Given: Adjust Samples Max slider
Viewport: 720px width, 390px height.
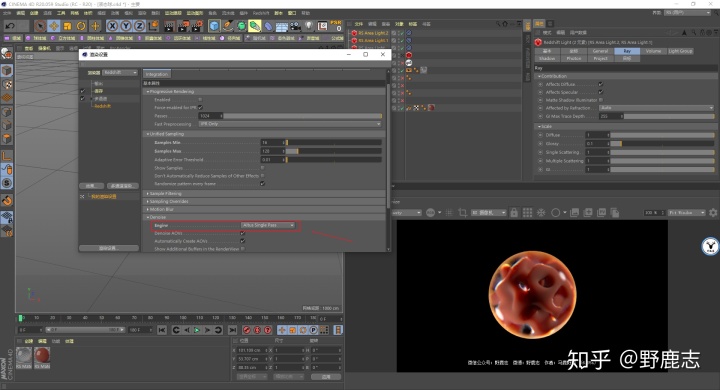Looking at the screenshot, I should (333, 151).
